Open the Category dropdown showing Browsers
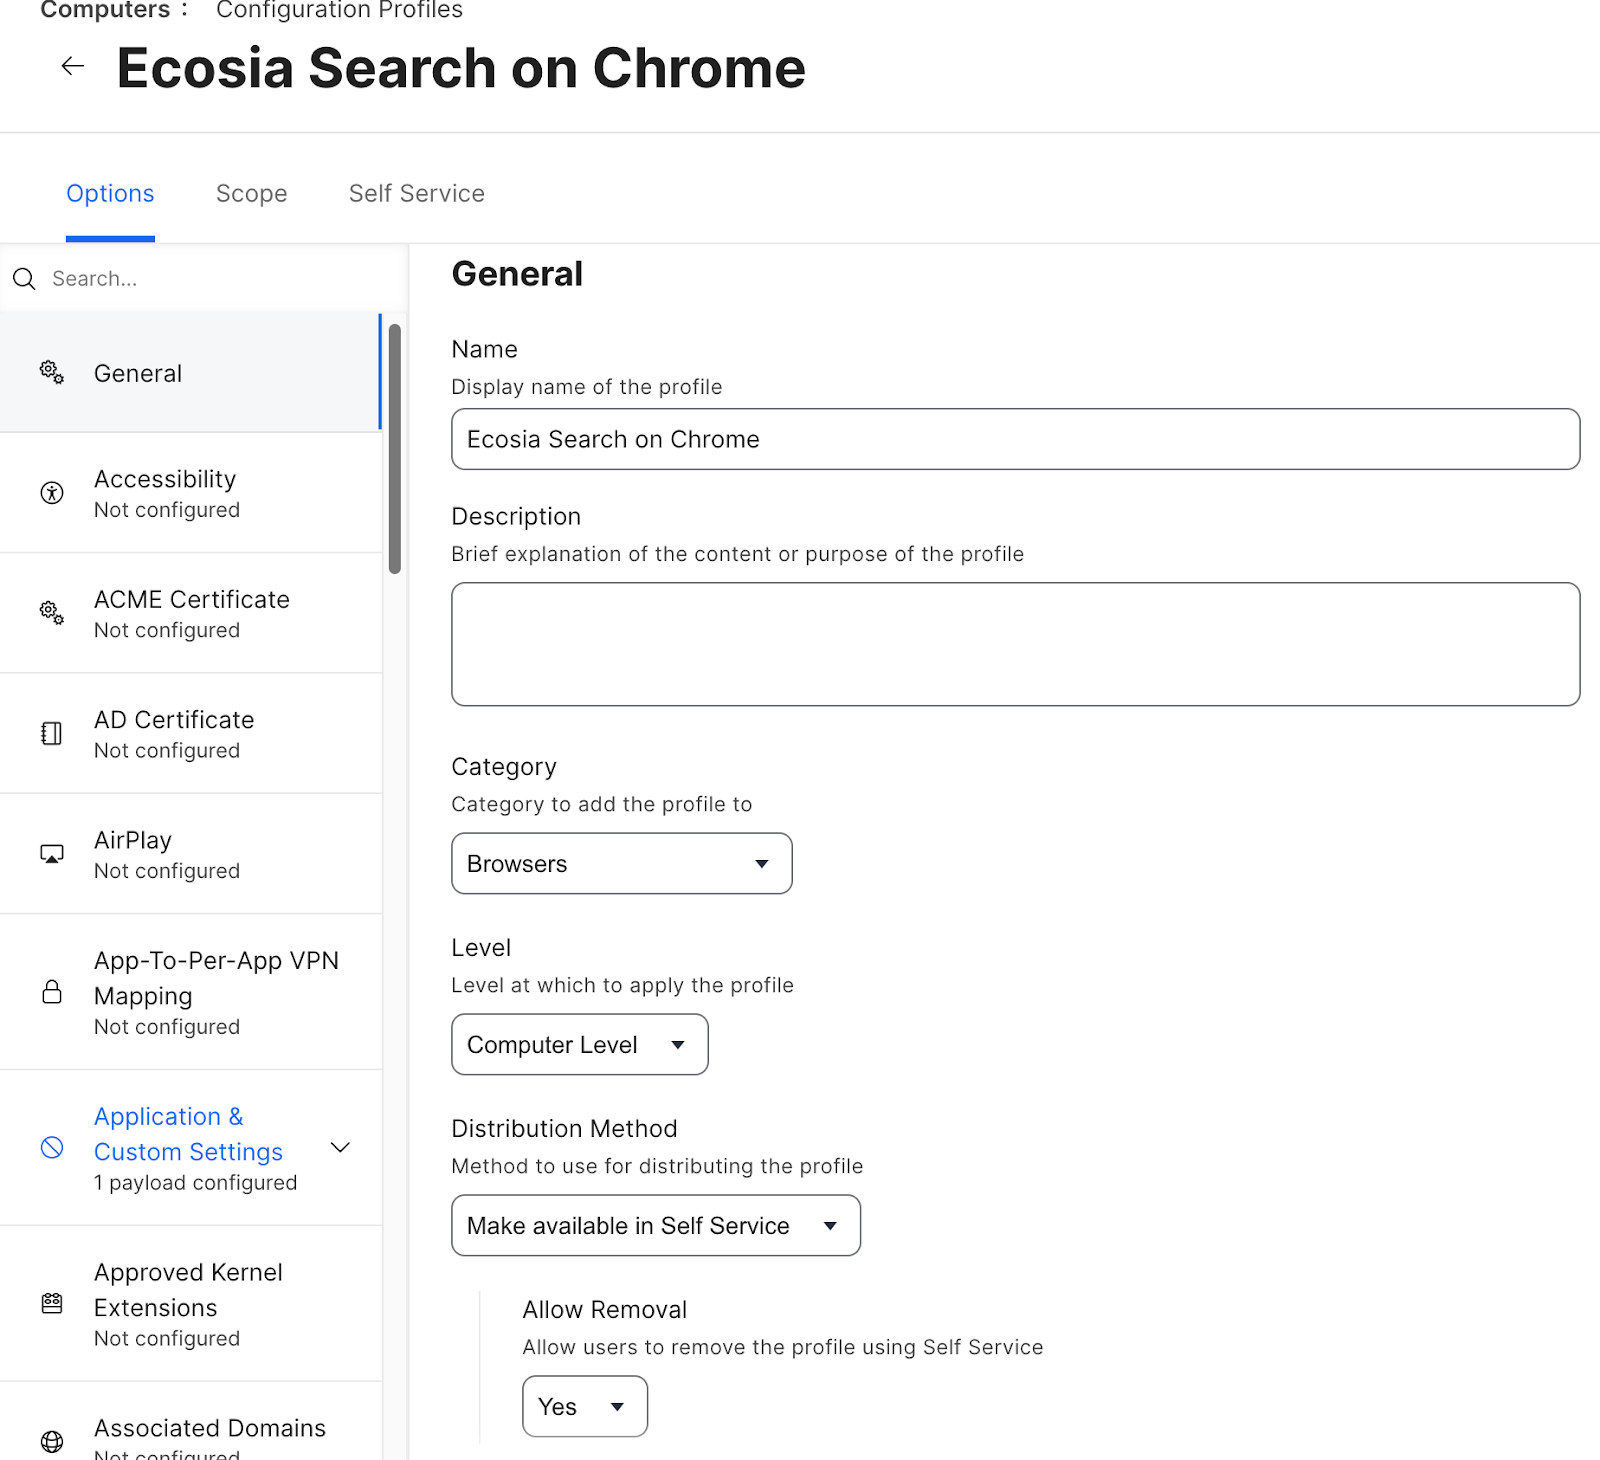This screenshot has height=1460, width=1600. [622, 864]
